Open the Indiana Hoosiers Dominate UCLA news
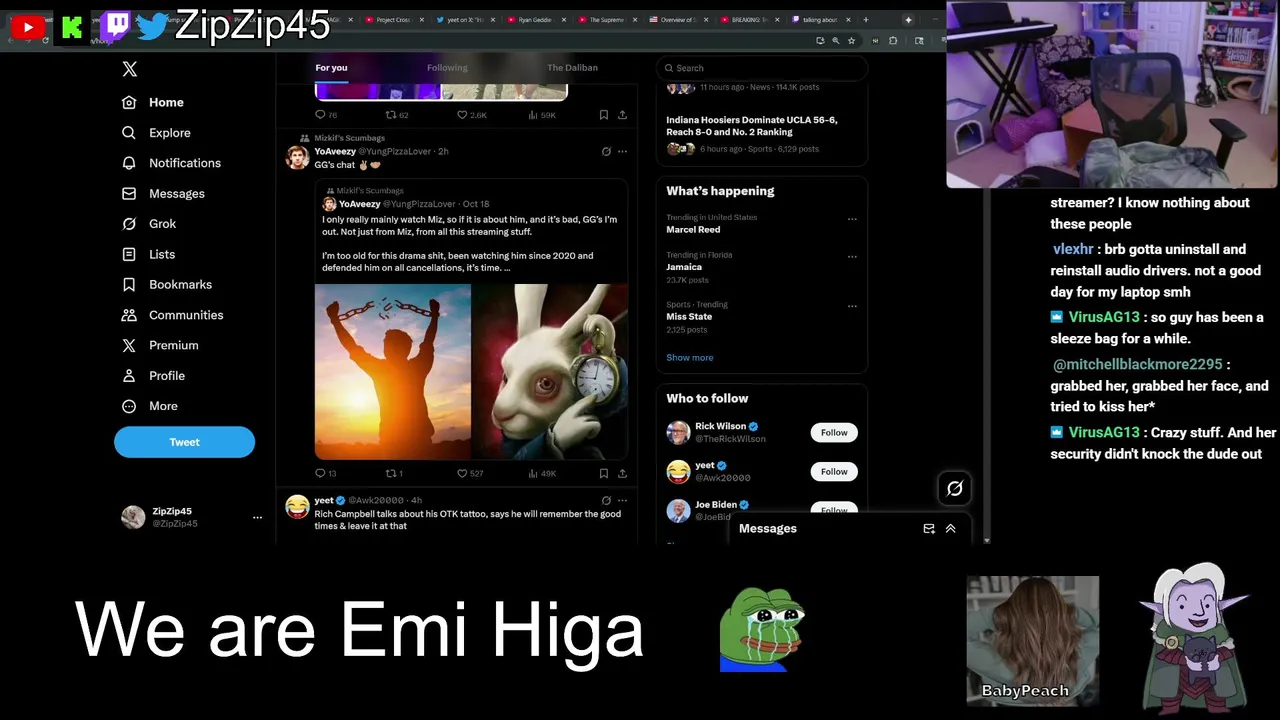The width and height of the screenshot is (1280, 720). point(752,126)
